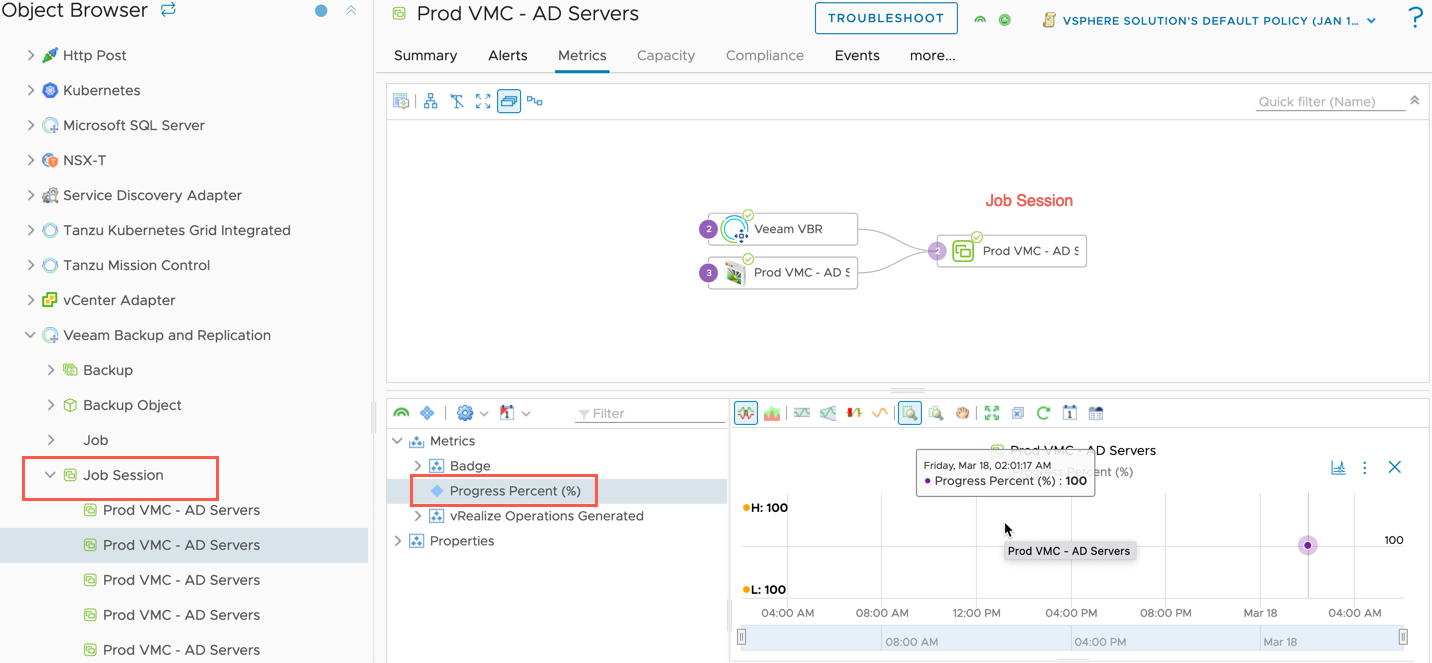Expand the Http Post tree node
Viewport: 1432px width, 663px height.
coord(31,55)
